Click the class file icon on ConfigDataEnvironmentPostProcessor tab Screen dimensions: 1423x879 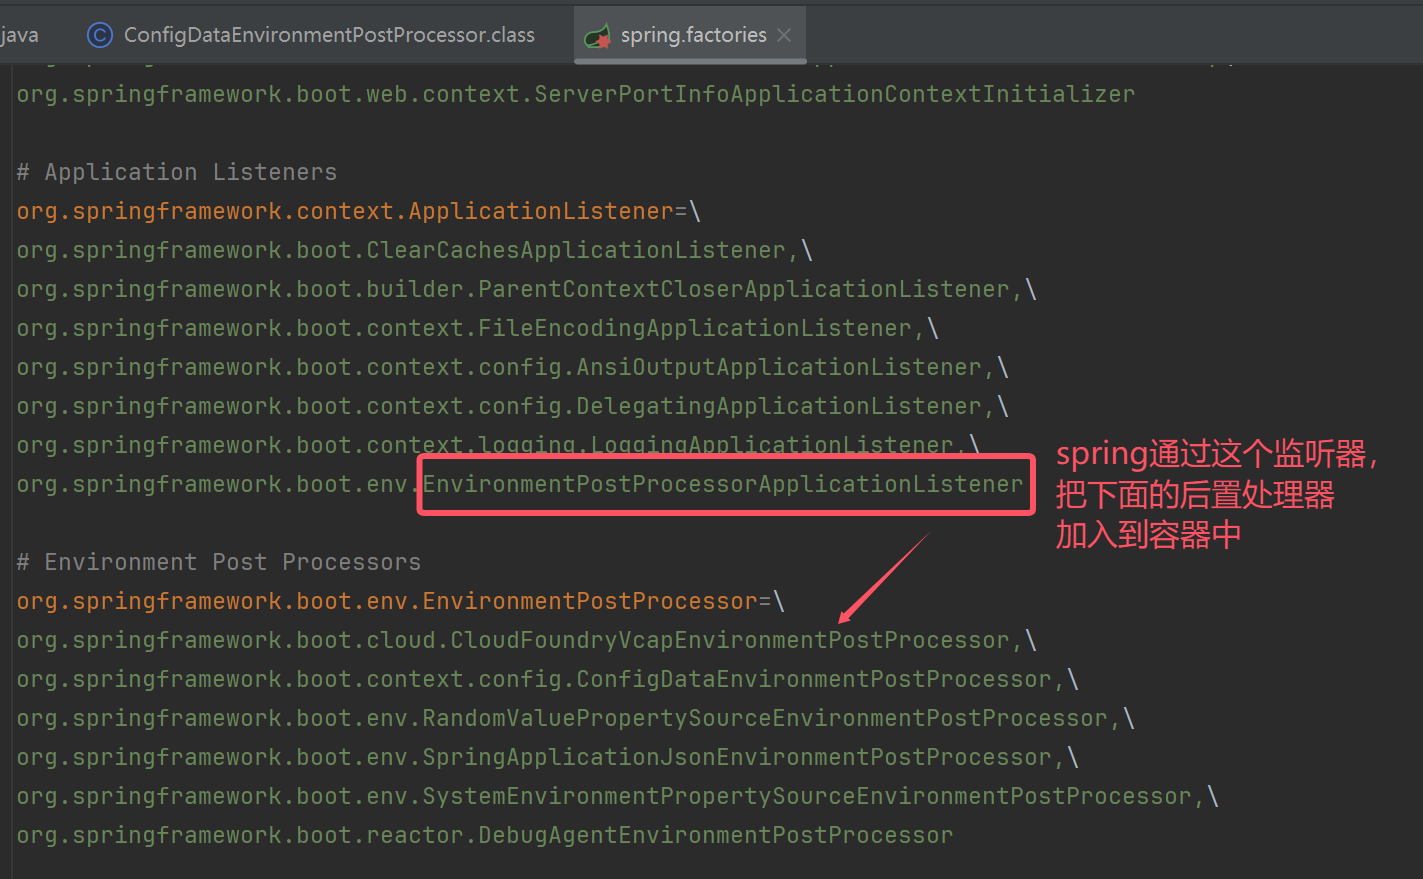[x=99, y=35]
